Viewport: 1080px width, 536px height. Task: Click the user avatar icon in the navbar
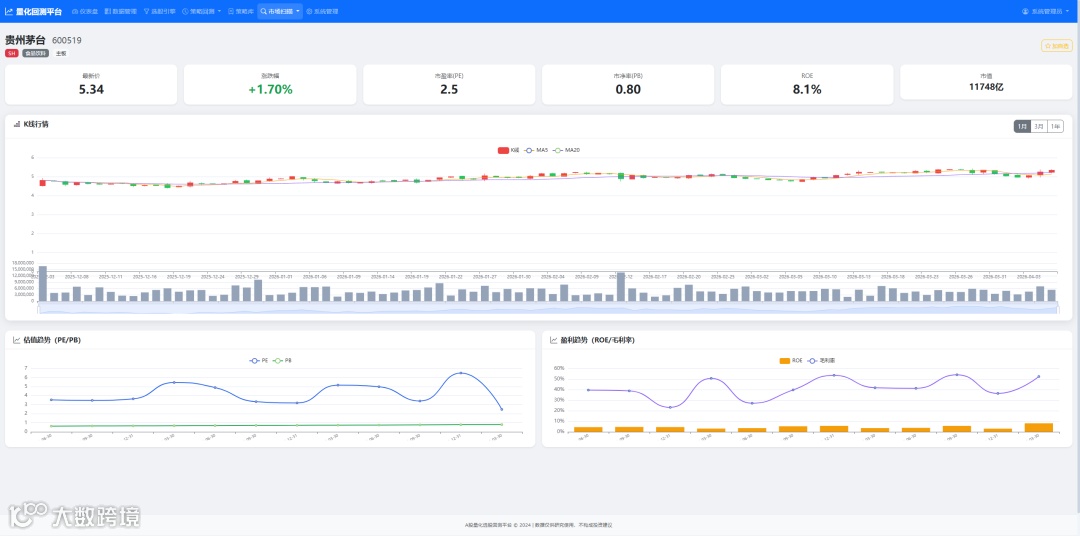pyautogui.click(x=1025, y=12)
